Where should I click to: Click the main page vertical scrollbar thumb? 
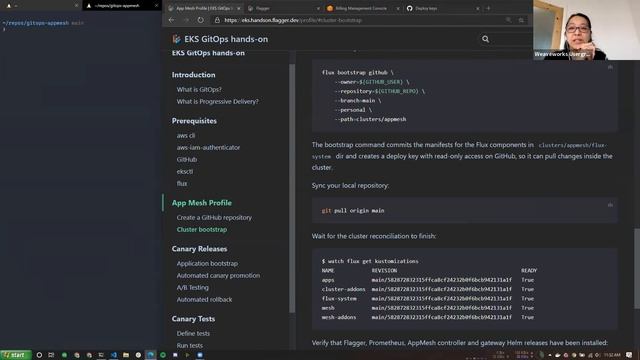point(637,269)
